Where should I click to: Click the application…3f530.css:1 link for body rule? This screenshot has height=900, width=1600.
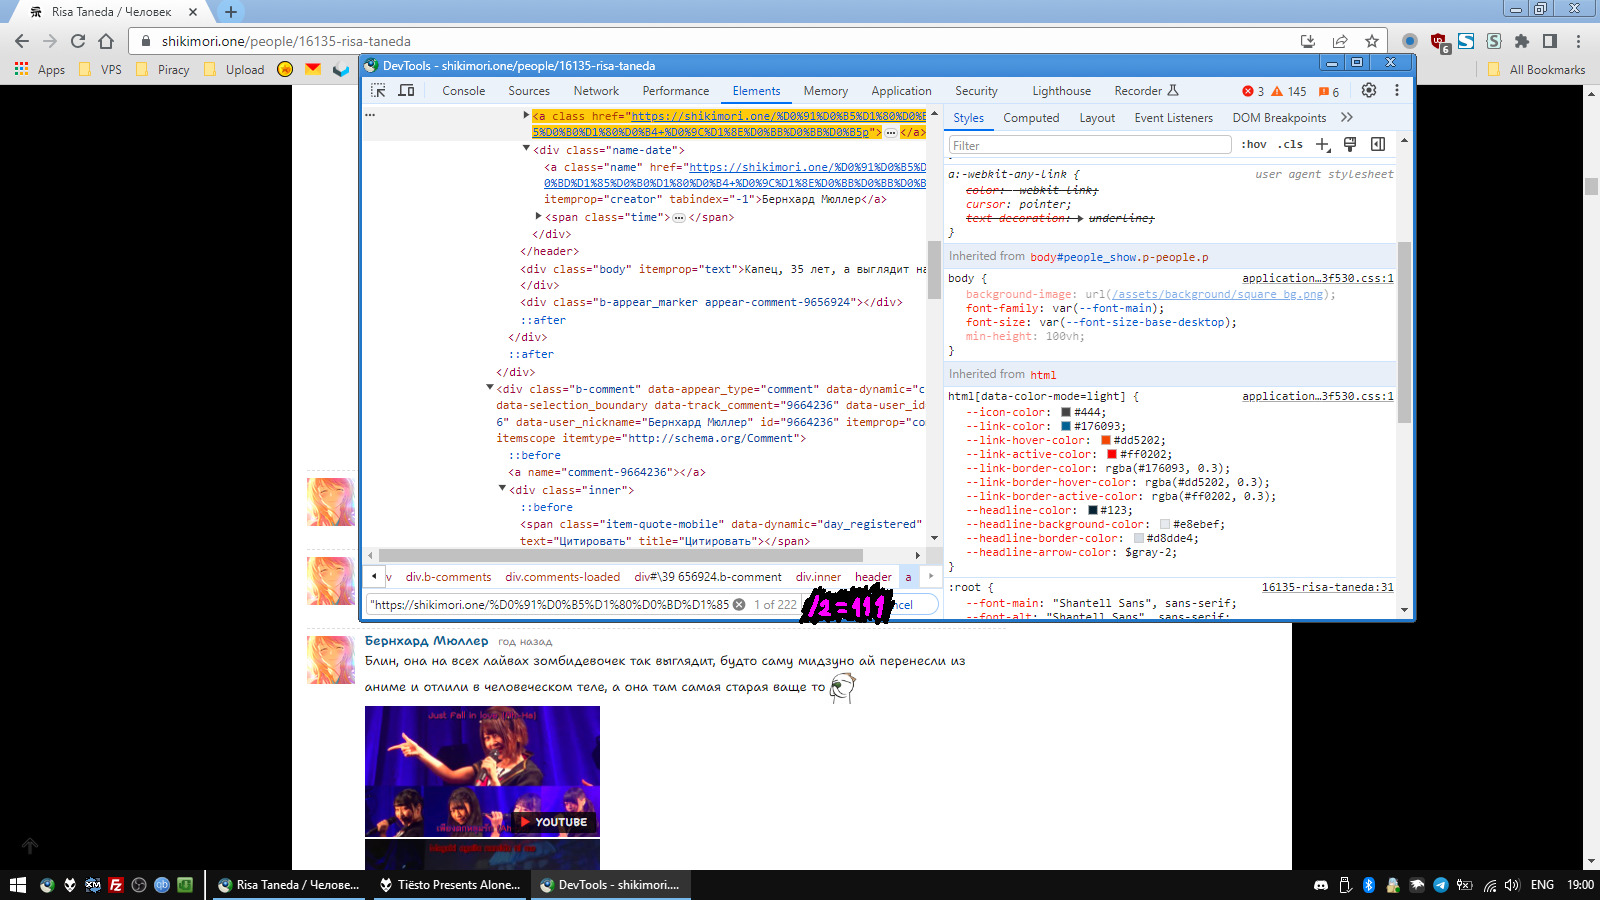tap(1317, 278)
